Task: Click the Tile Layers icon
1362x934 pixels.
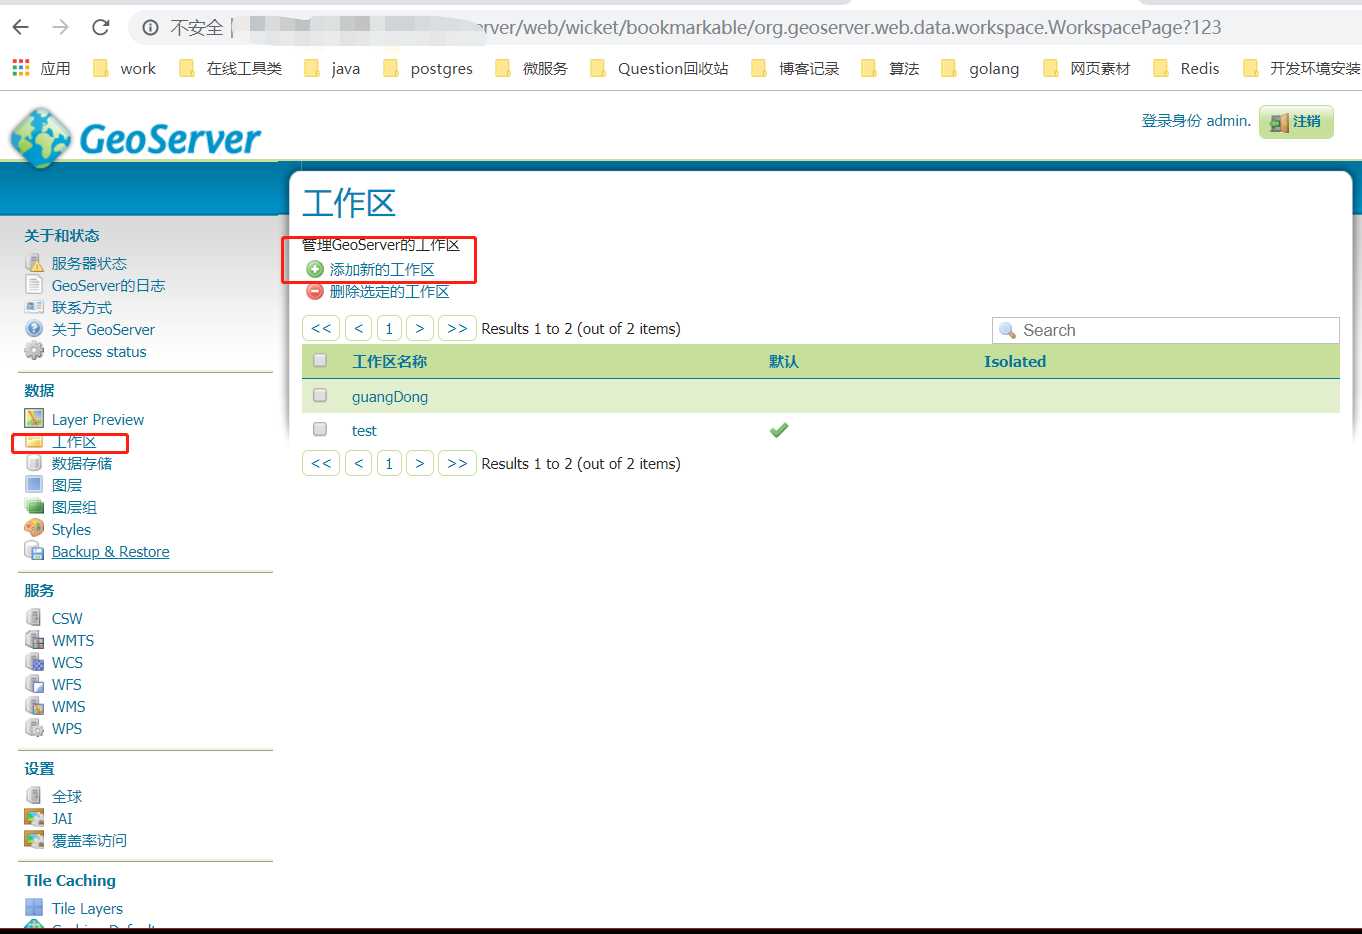Action: [34, 908]
